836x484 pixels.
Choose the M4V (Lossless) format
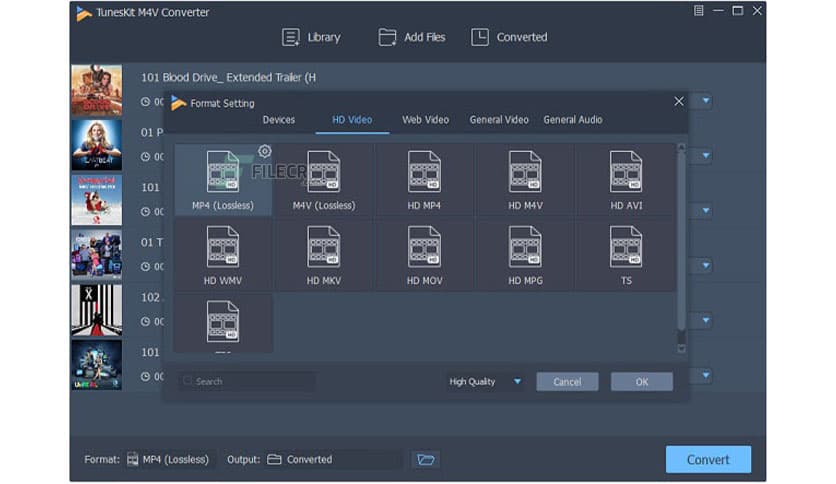click(324, 180)
